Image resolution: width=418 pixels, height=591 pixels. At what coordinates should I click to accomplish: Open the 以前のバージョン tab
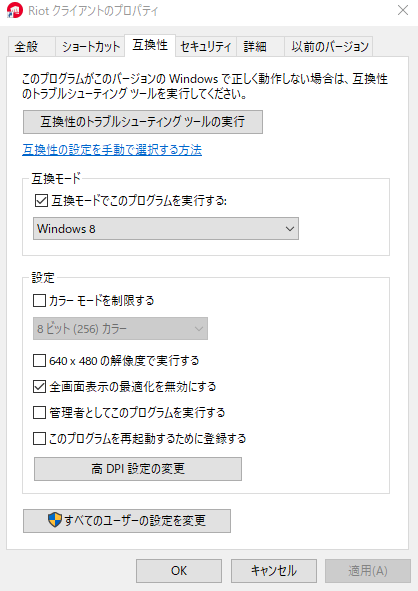pos(329,47)
